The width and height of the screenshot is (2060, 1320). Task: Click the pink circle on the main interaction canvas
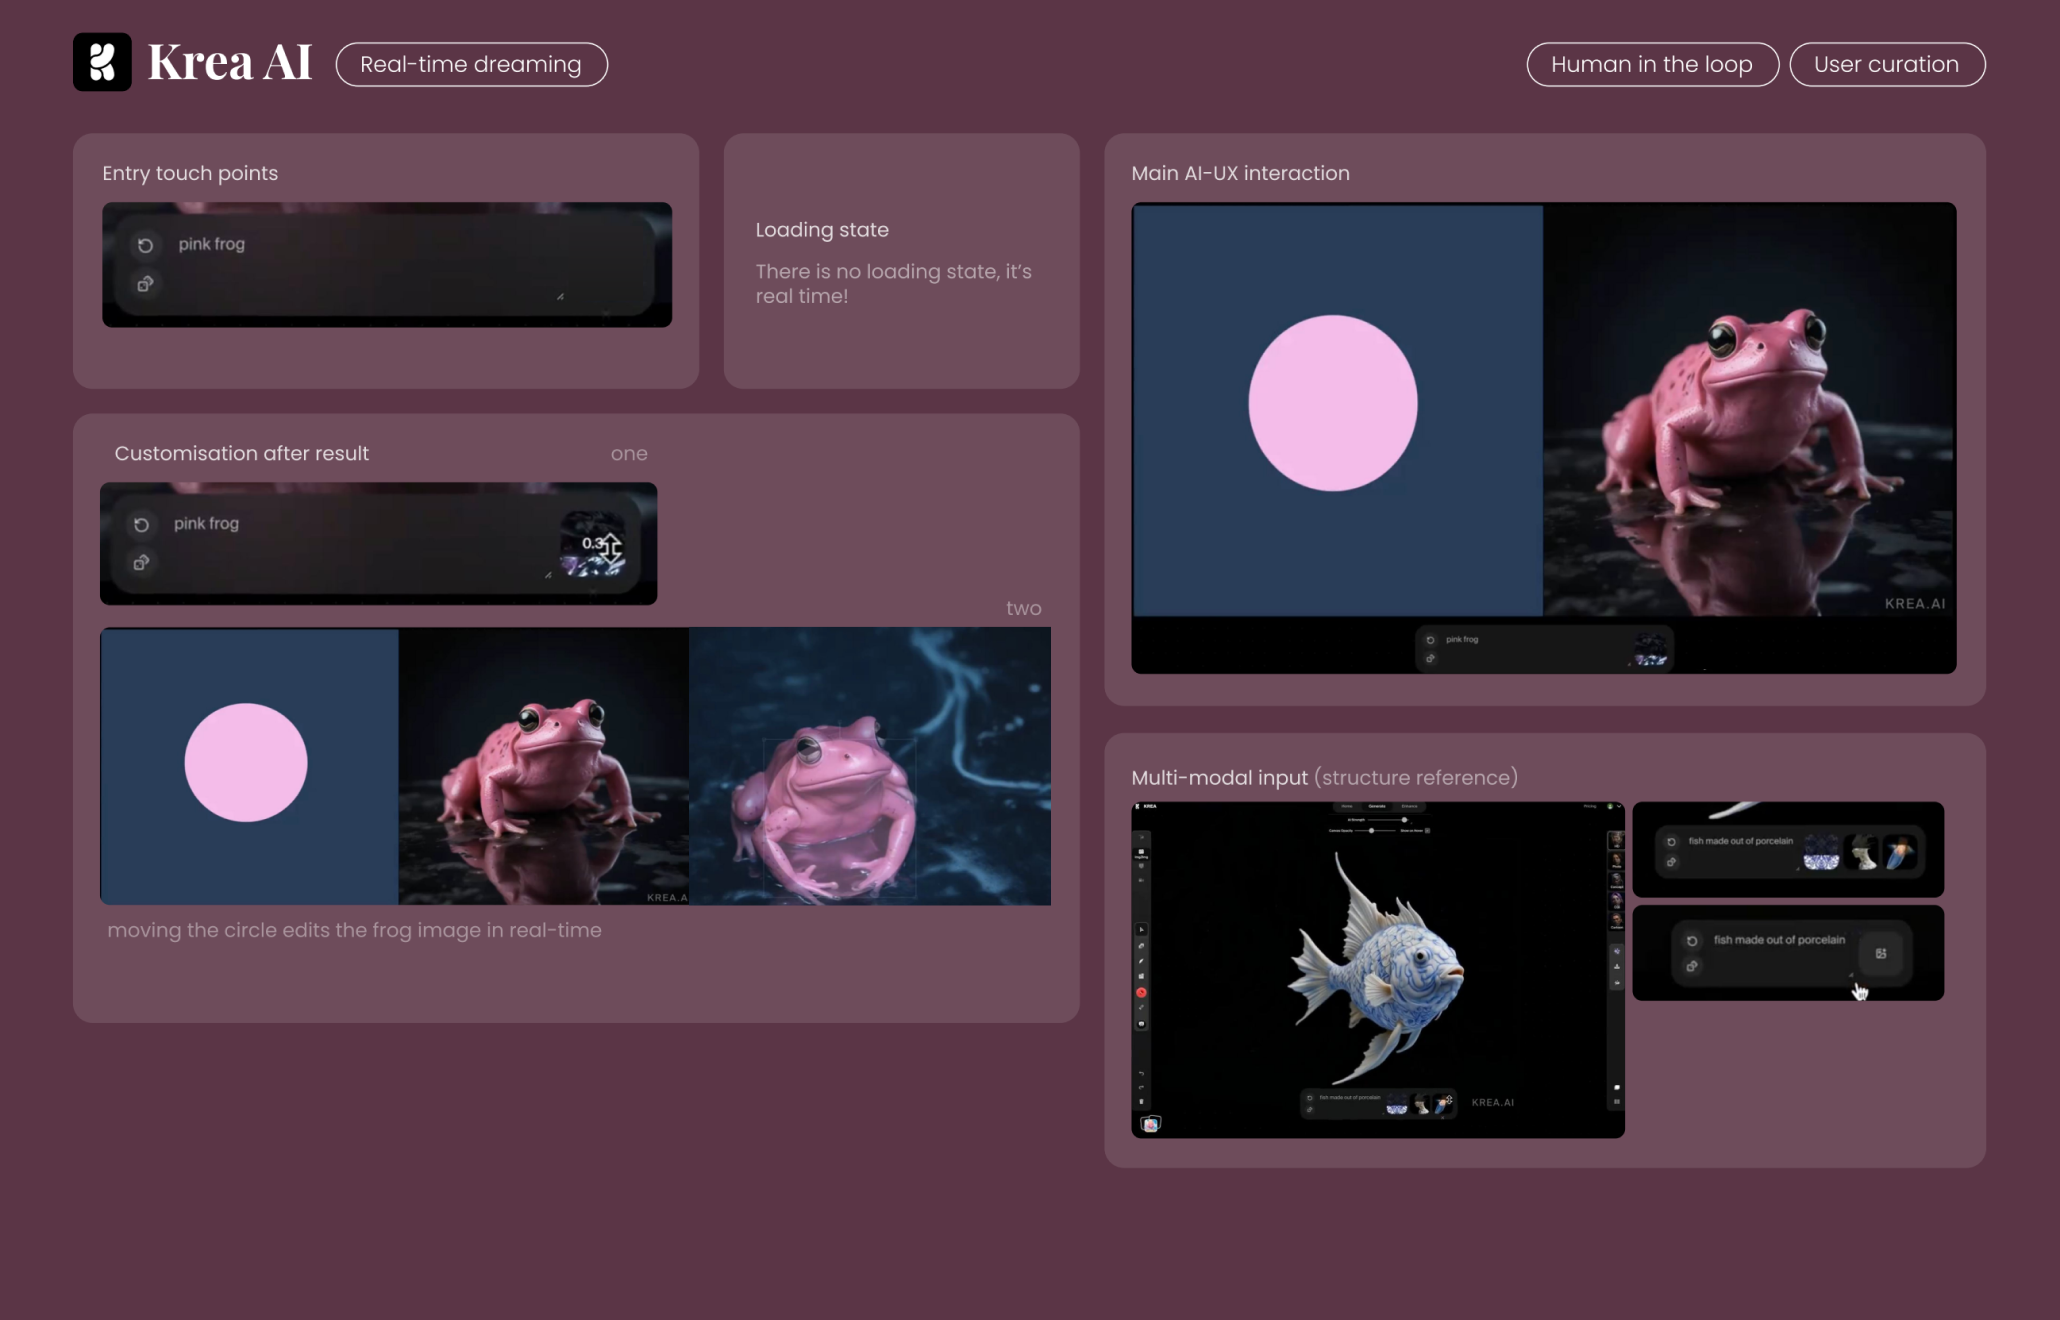pyautogui.click(x=1332, y=403)
